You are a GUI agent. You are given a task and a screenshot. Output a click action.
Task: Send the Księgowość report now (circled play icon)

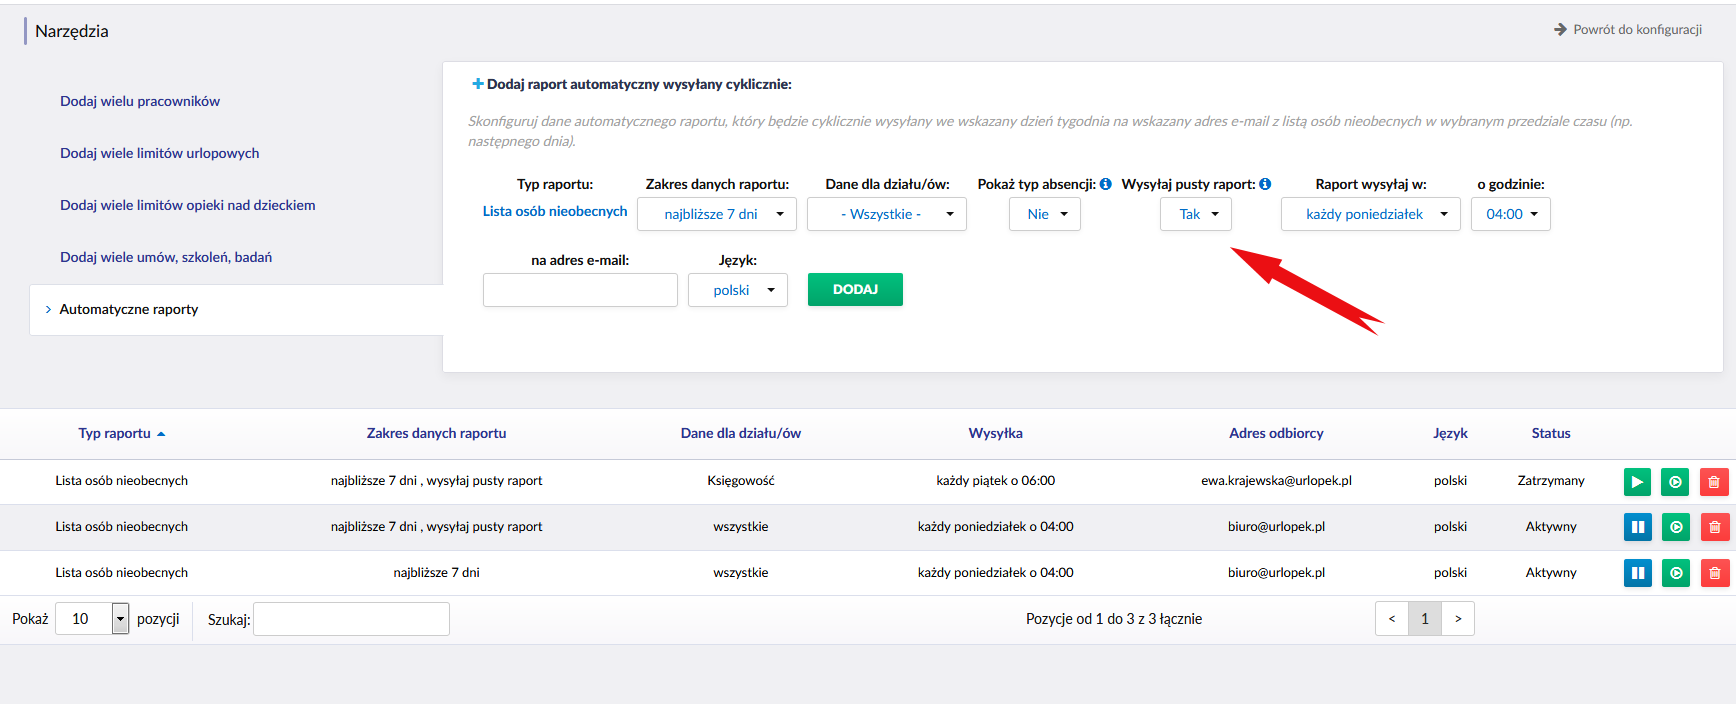pos(1675,482)
